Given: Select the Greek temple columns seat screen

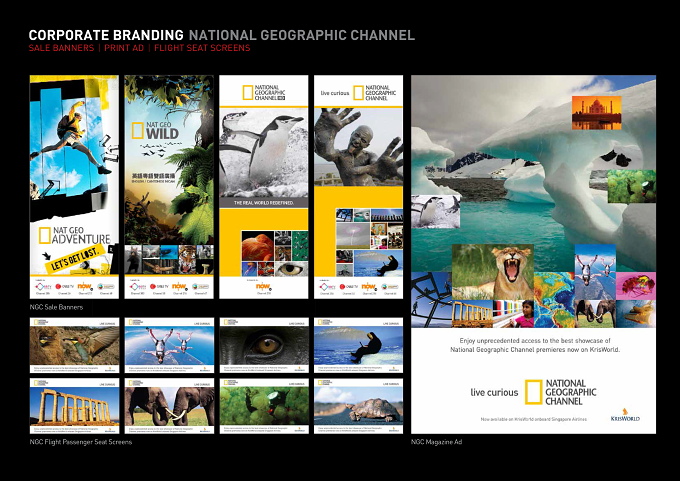Looking at the screenshot, I should (74, 406).
